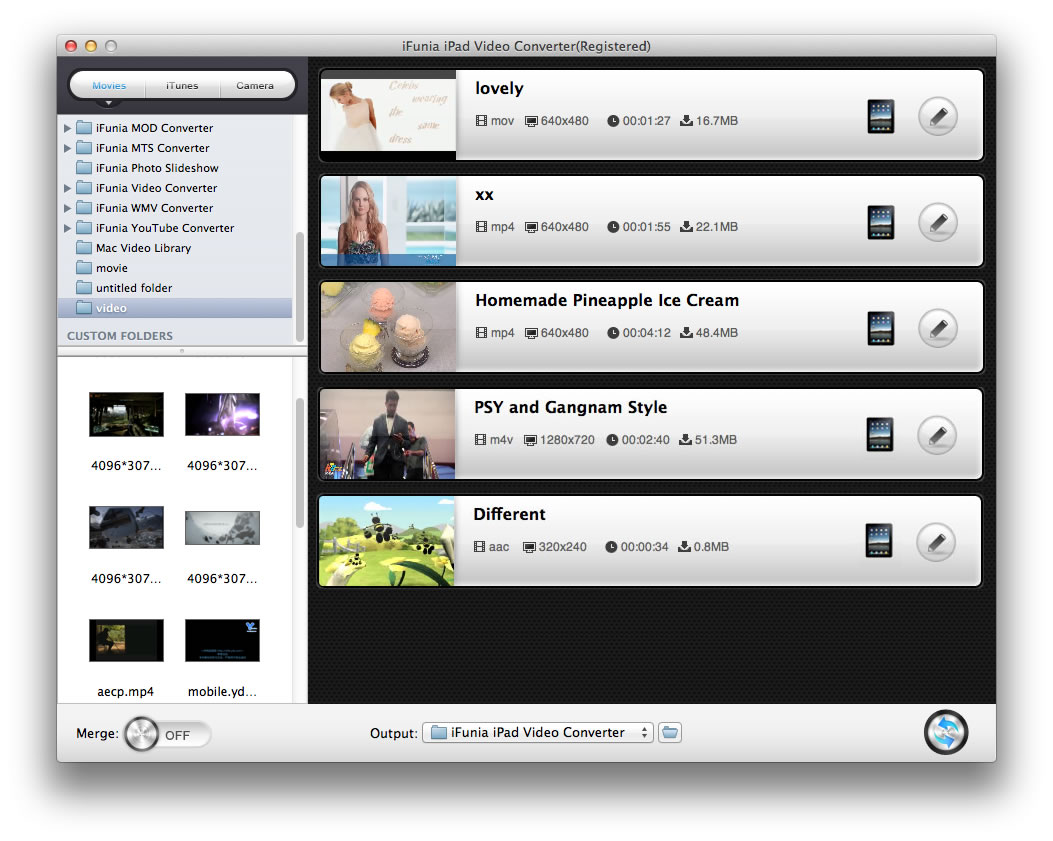
Task: Select the PSY and Gangnam Style thumbnail
Action: (x=387, y=434)
